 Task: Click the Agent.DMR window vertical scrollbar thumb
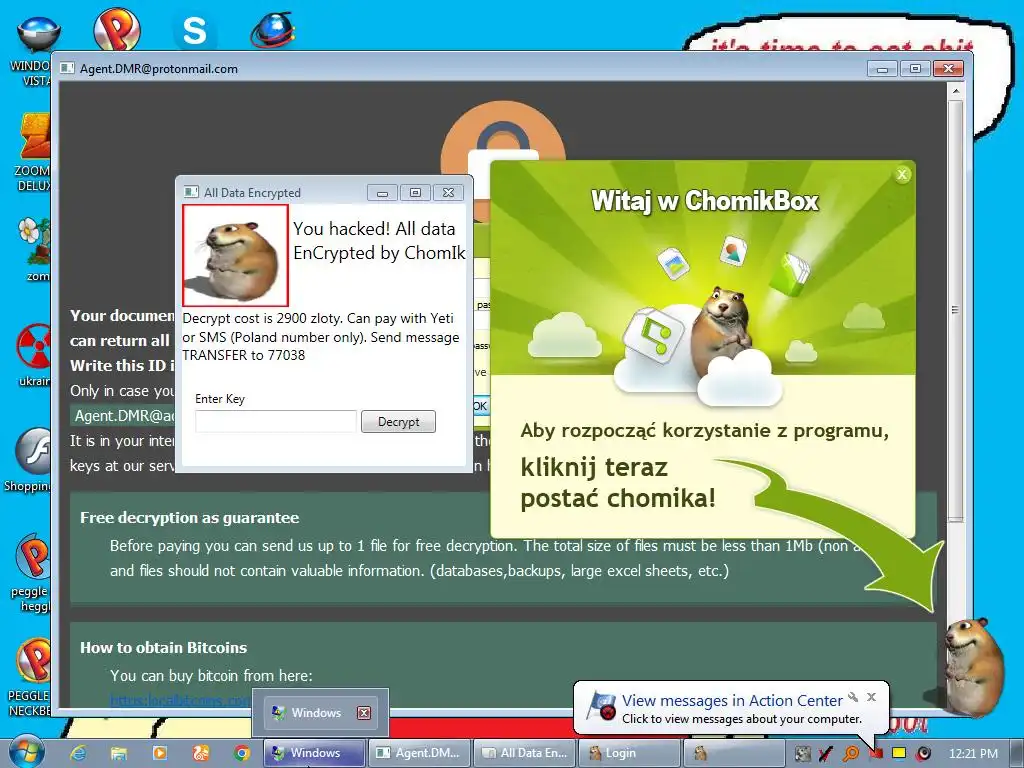tap(955, 310)
